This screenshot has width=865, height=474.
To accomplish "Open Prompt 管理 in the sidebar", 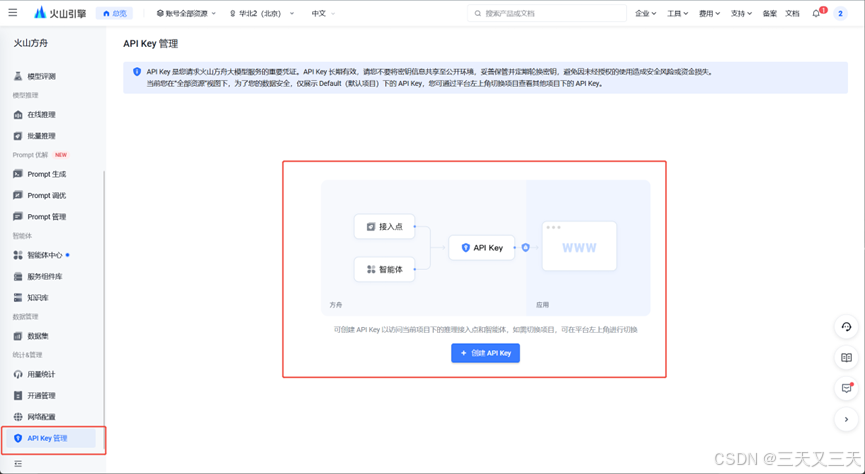I will 48,217.
